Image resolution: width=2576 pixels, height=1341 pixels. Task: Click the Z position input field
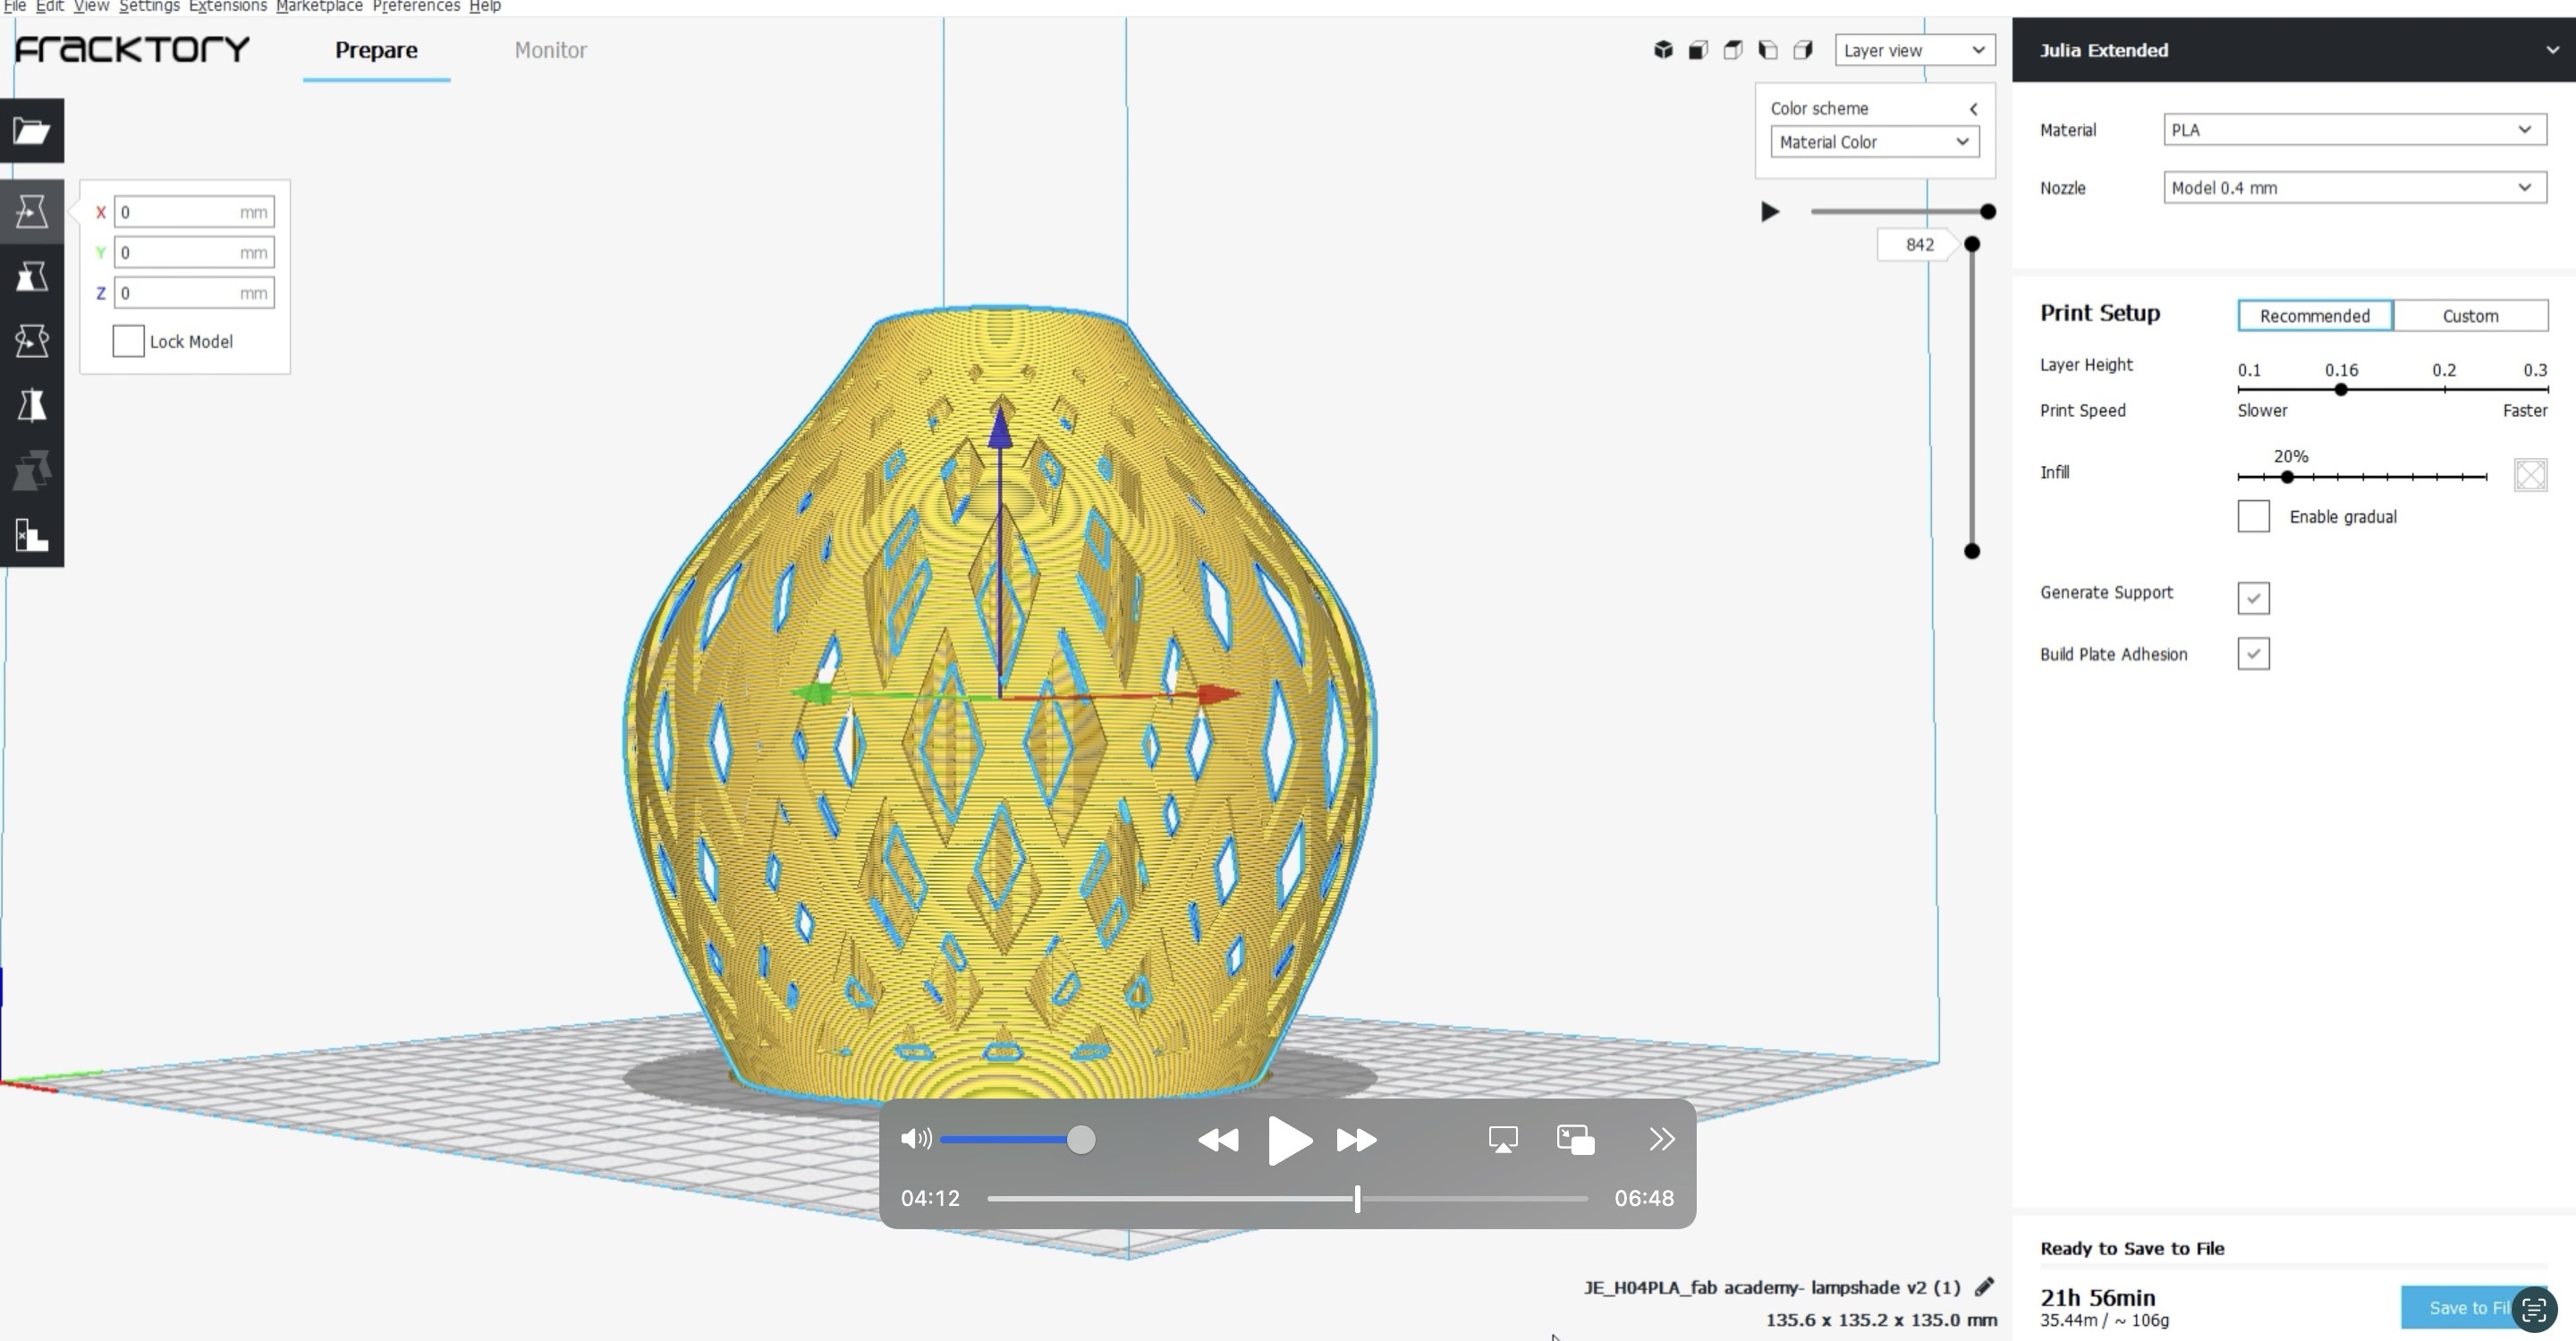pyautogui.click(x=194, y=293)
